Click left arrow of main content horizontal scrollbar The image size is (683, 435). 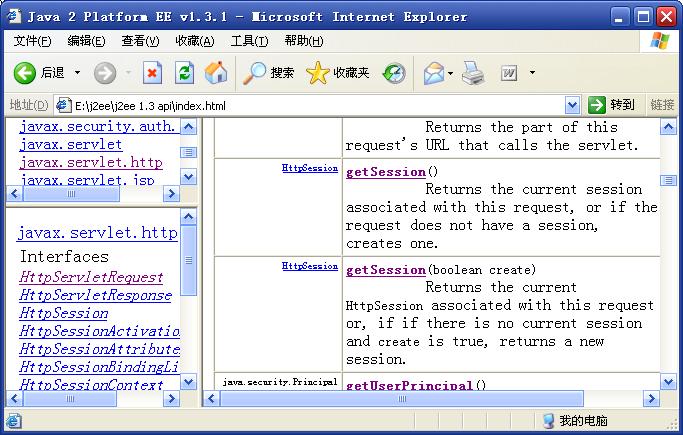212,398
